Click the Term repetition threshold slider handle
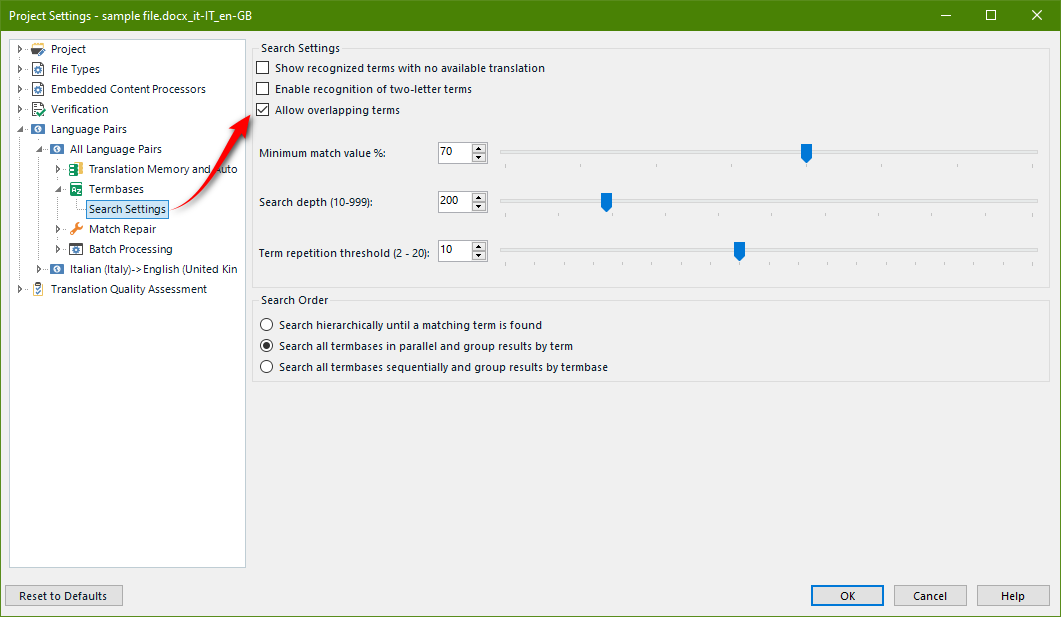This screenshot has width=1061, height=617. 740,251
